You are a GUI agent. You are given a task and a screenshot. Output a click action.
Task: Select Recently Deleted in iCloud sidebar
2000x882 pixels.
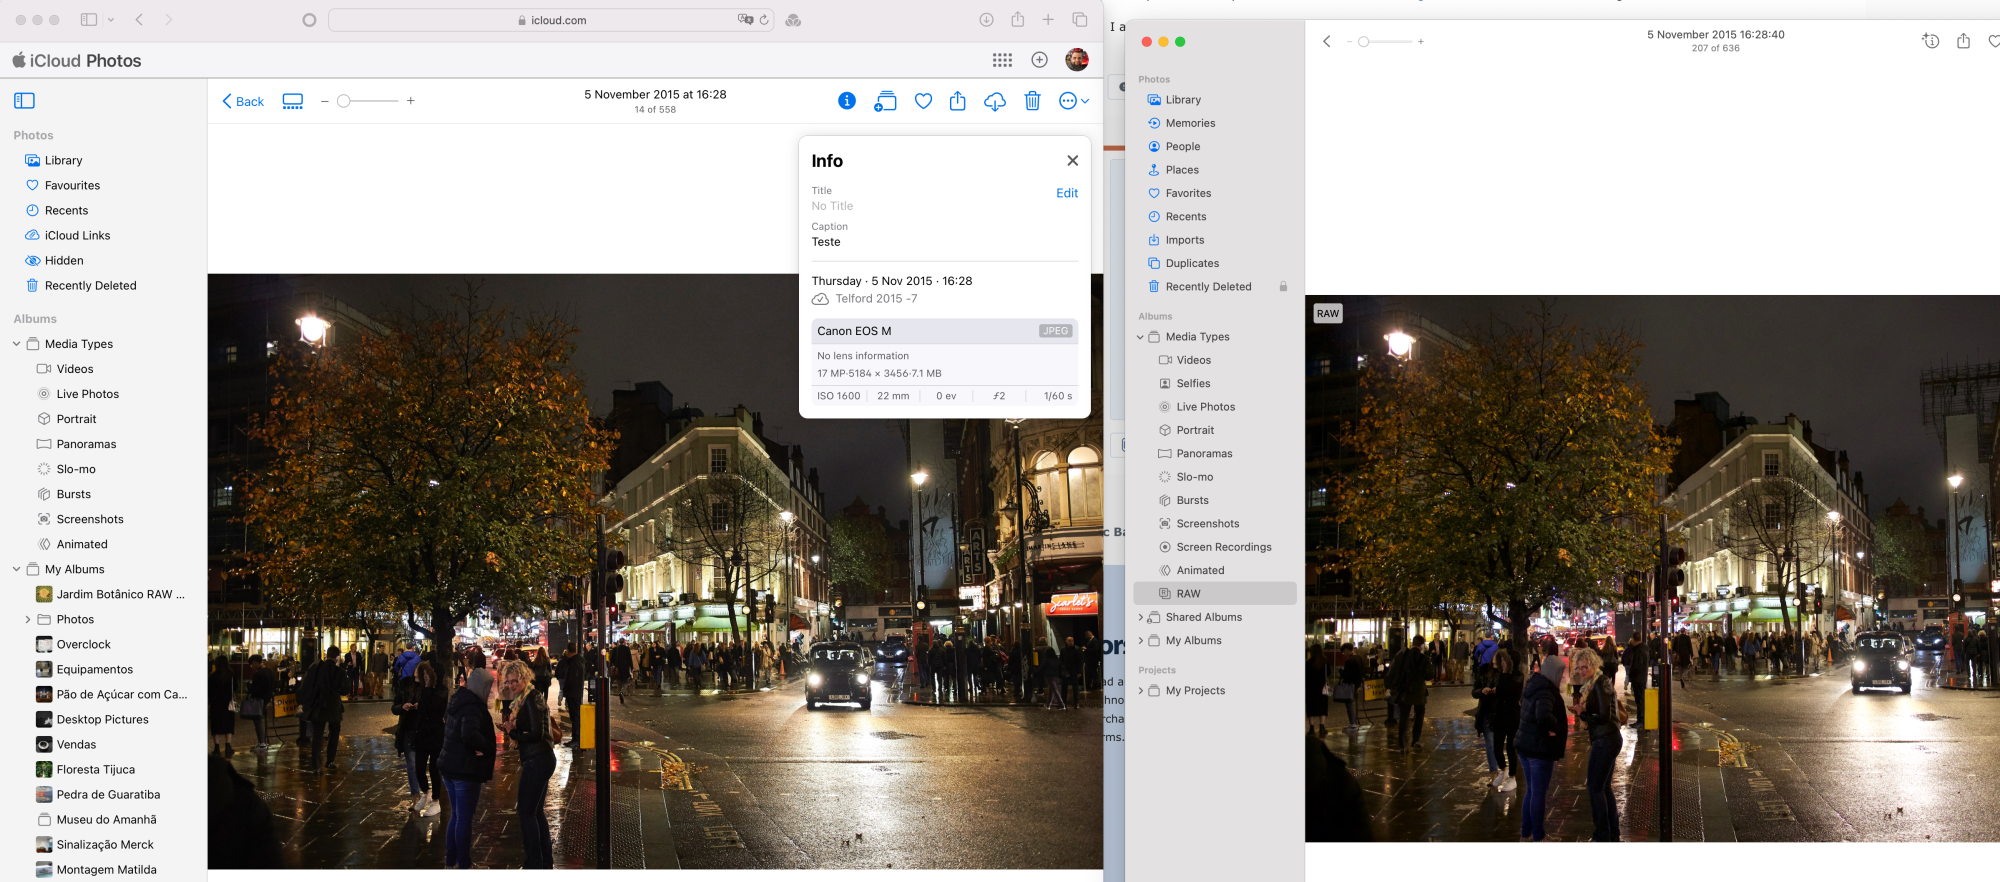click(90, 286)
